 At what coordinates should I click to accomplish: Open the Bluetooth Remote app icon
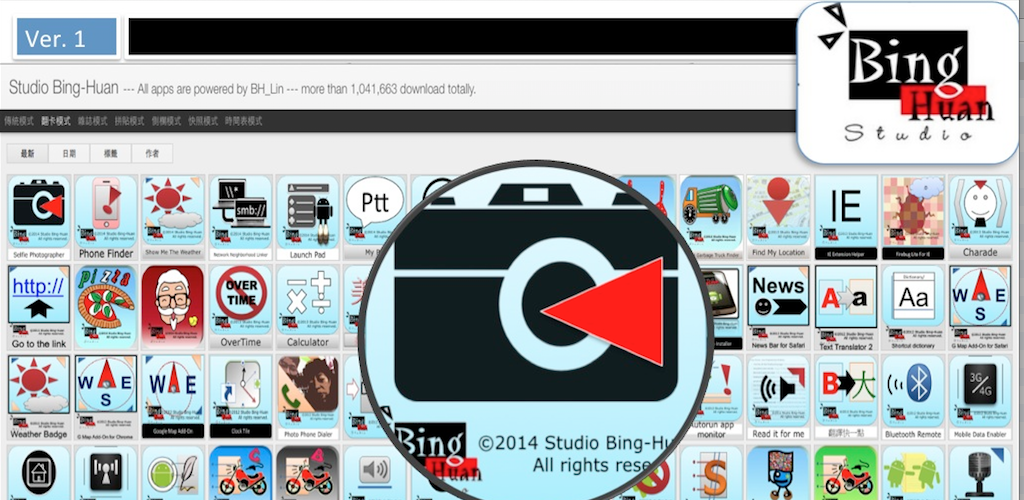913,398
